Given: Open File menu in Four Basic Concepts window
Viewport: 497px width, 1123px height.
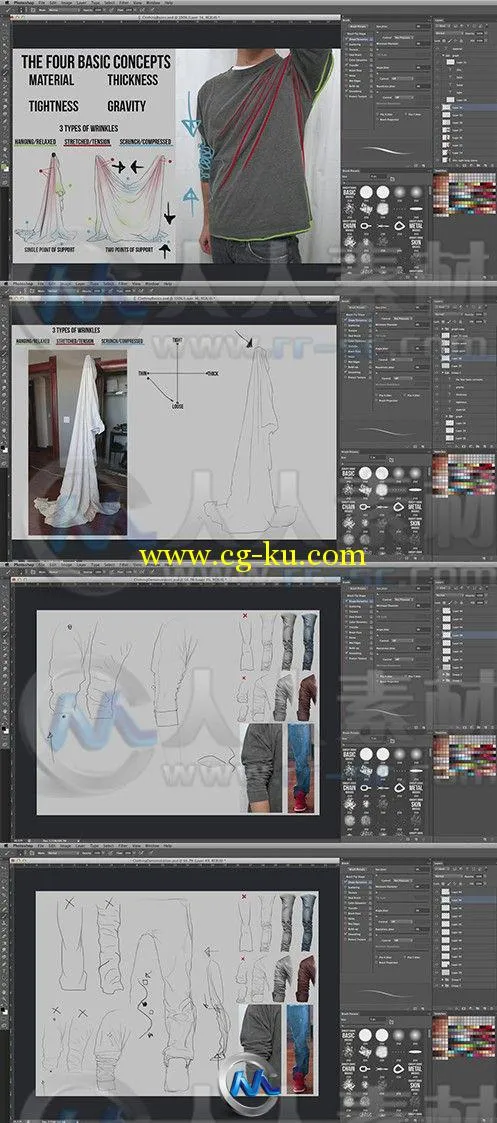Looking at the screenshot, I should pyautogui.click(x=41, y=3).
